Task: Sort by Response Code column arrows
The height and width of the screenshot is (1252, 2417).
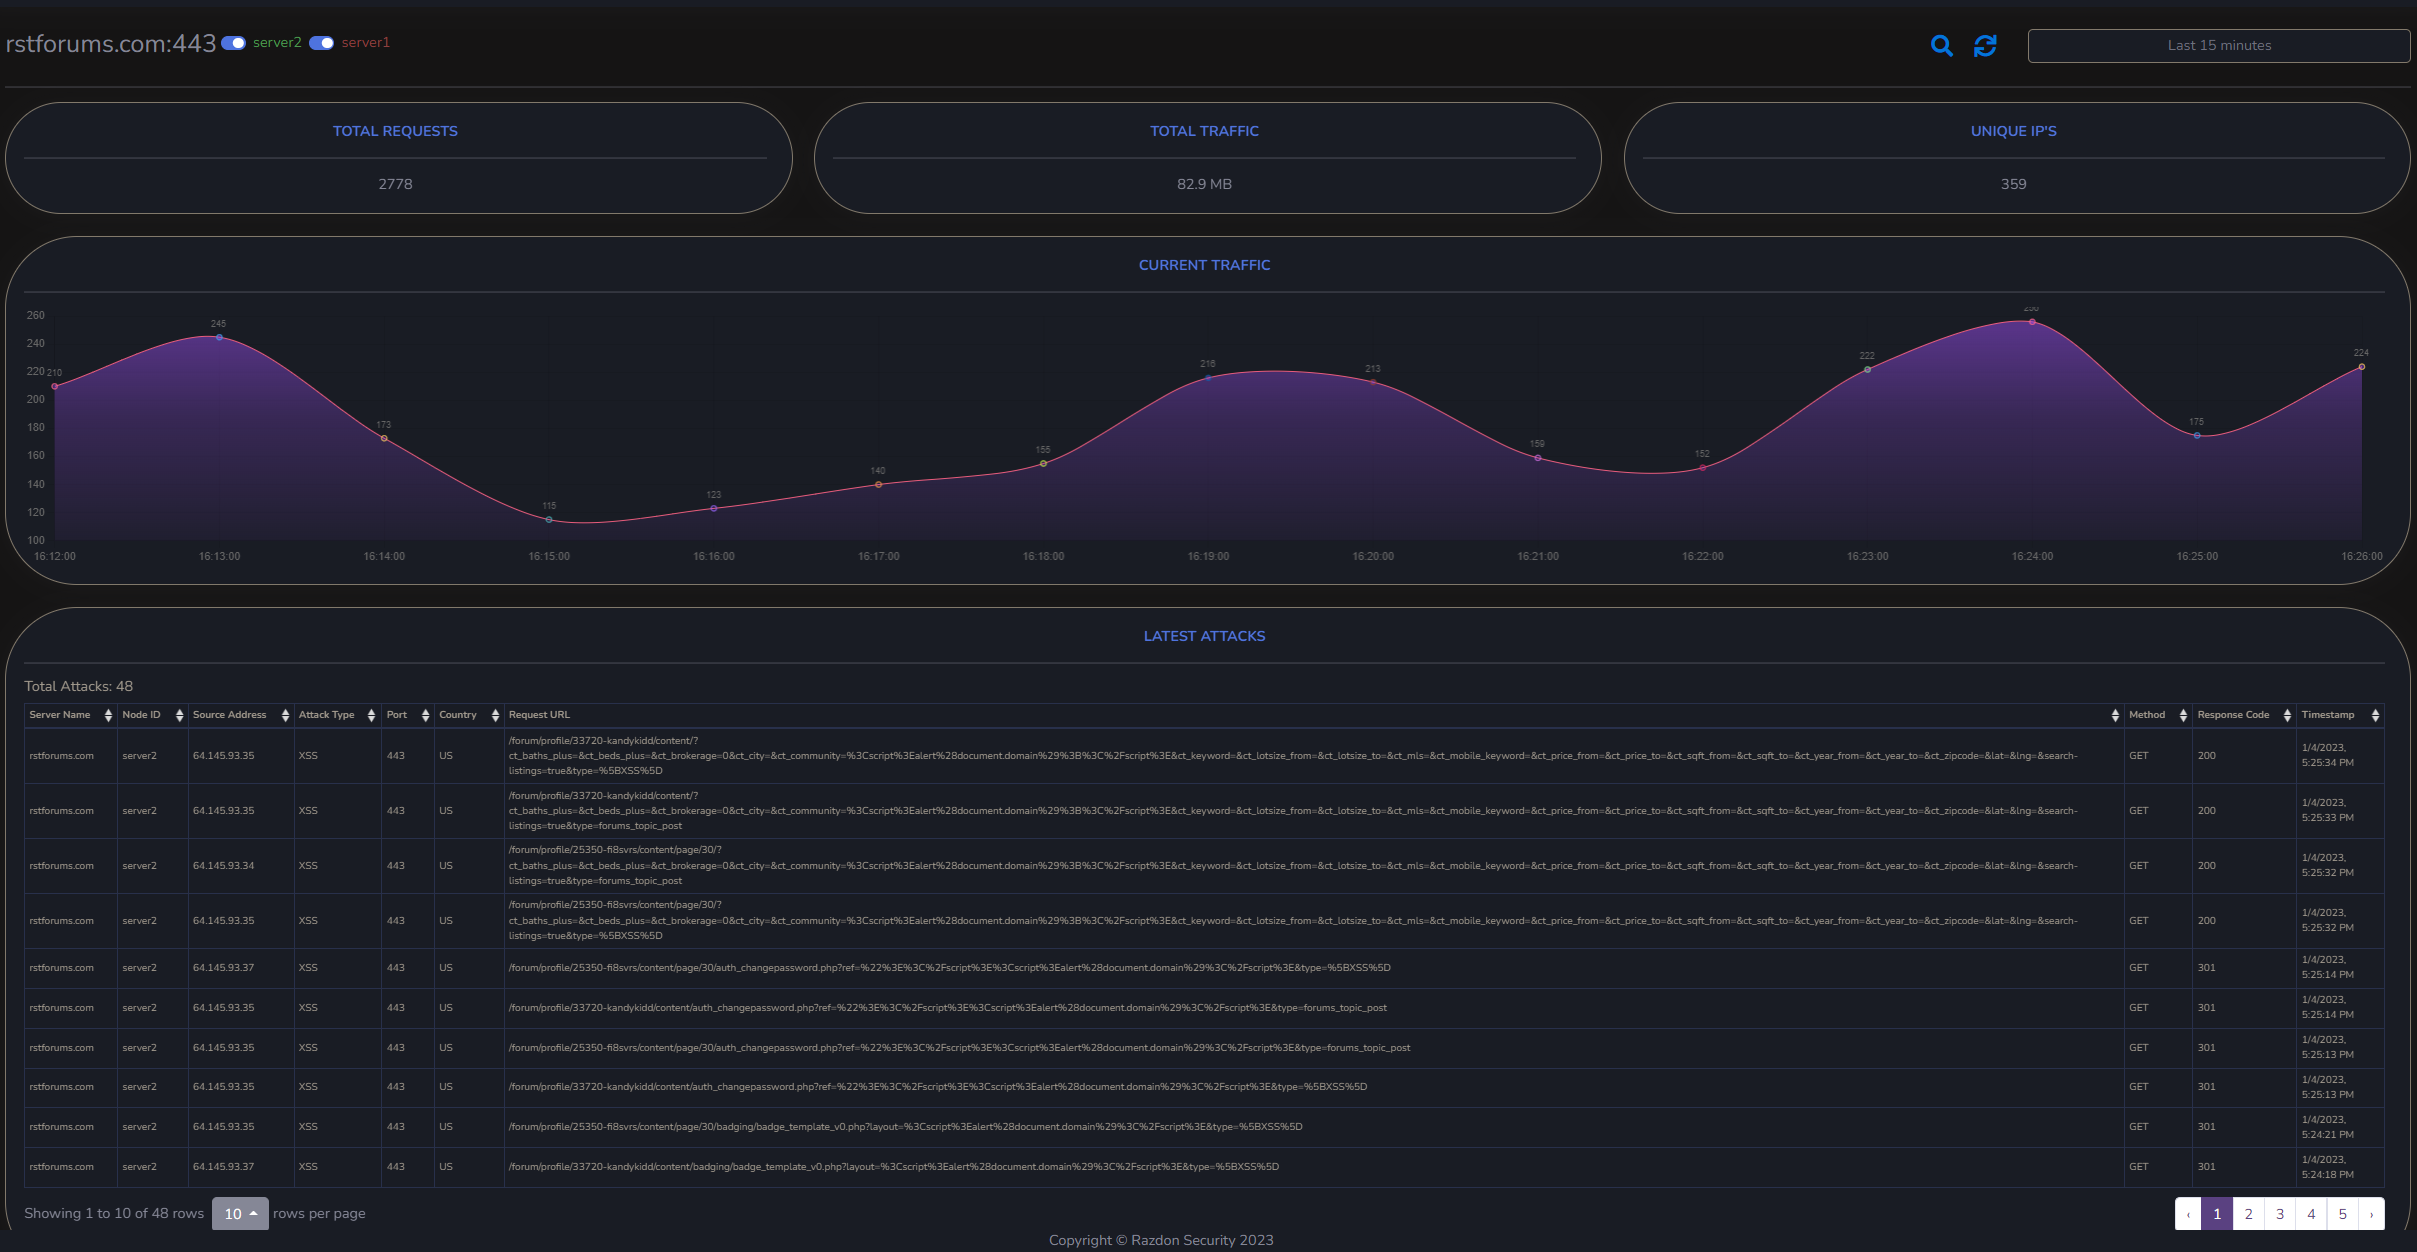Action: [2287, 715]
